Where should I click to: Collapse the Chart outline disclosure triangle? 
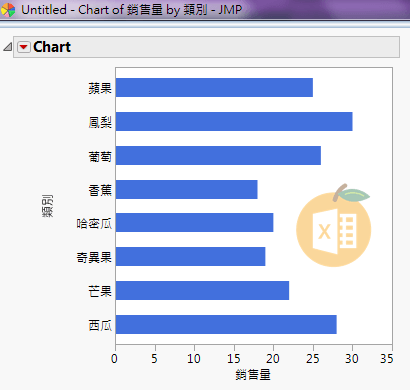click(x=8, y=47)
